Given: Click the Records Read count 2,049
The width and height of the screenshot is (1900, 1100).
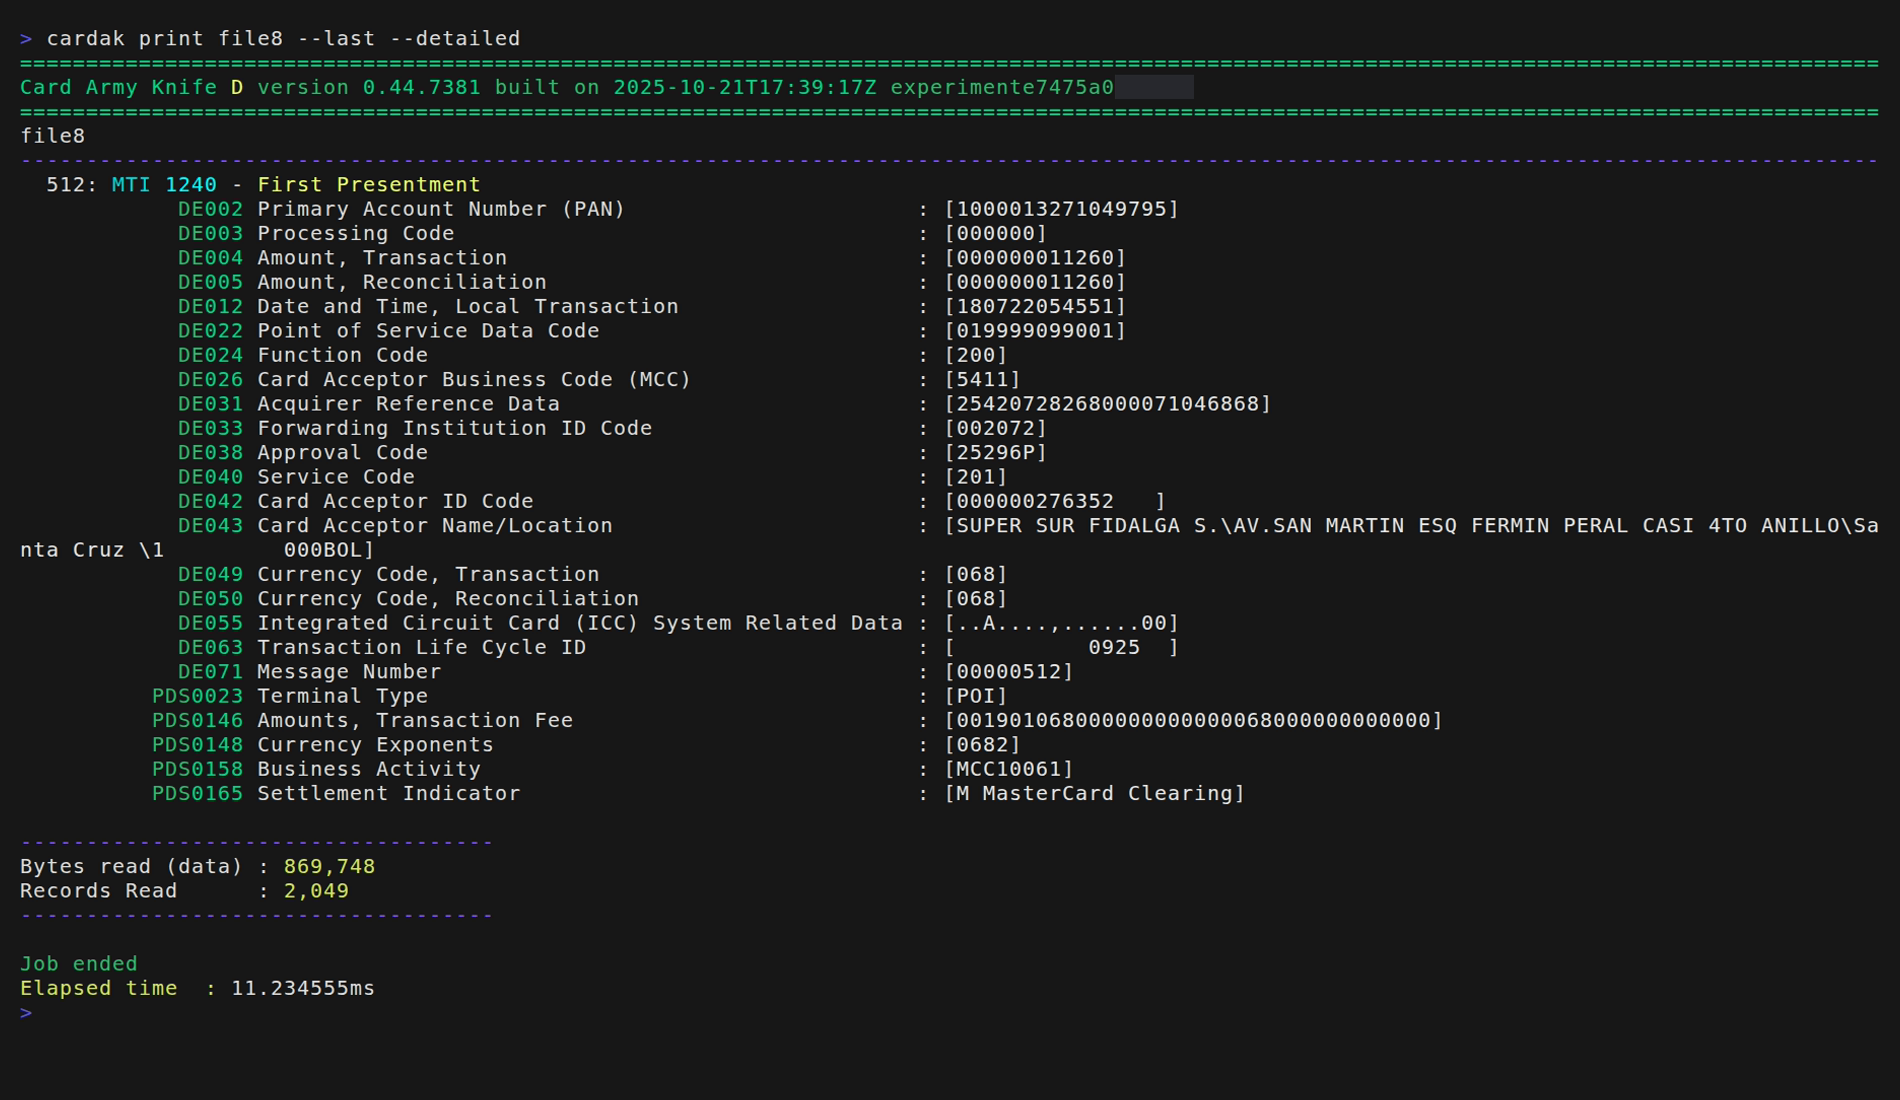Looking at the screenshot, I should [316, 890].
